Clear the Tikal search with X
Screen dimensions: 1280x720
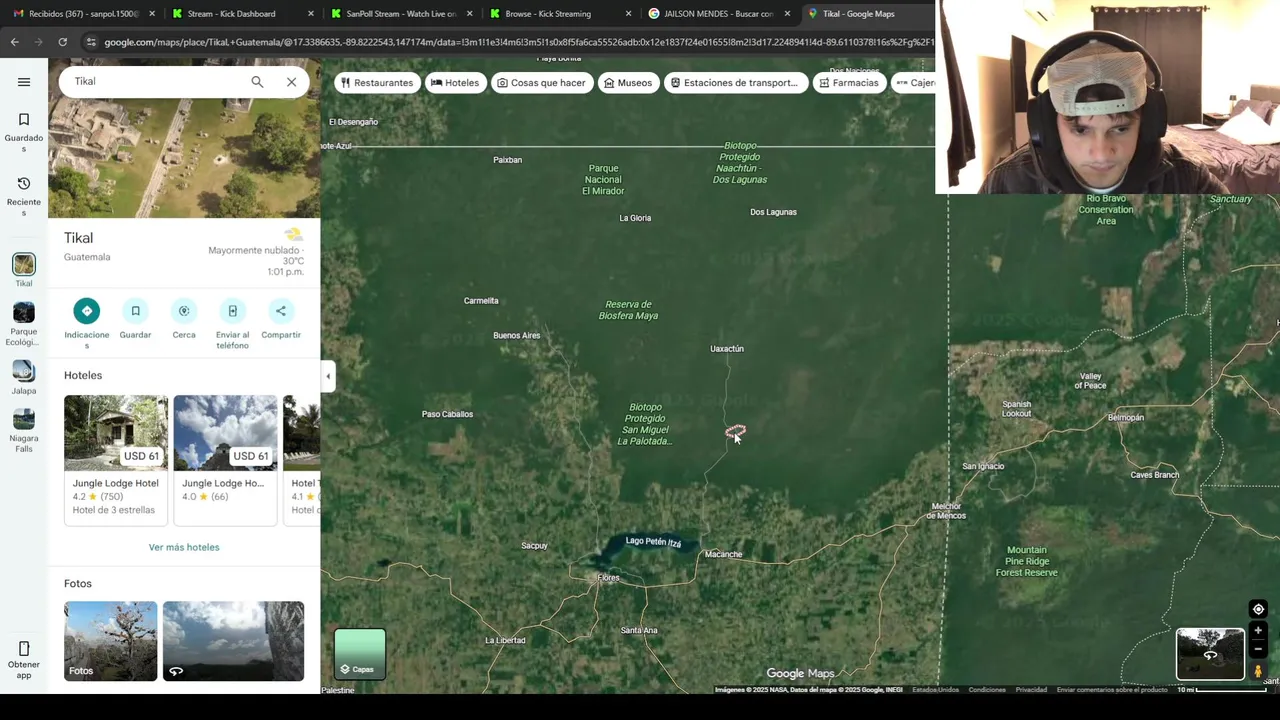click(291, 82)
